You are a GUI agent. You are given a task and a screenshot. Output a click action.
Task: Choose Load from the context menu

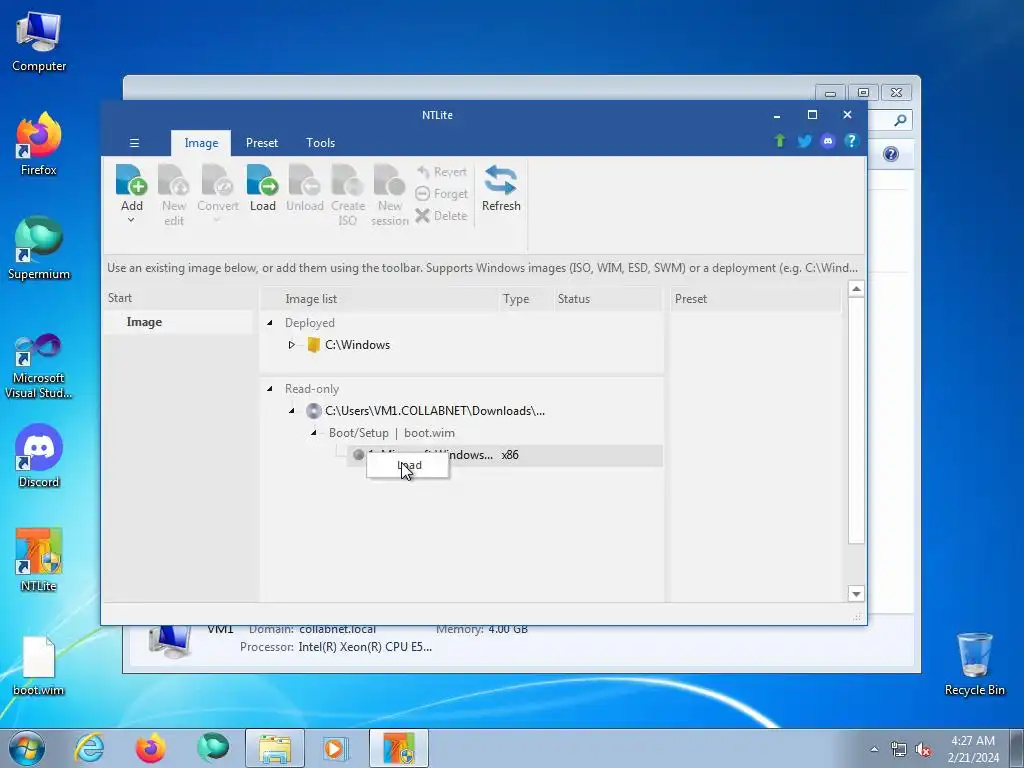pos(408,466)
